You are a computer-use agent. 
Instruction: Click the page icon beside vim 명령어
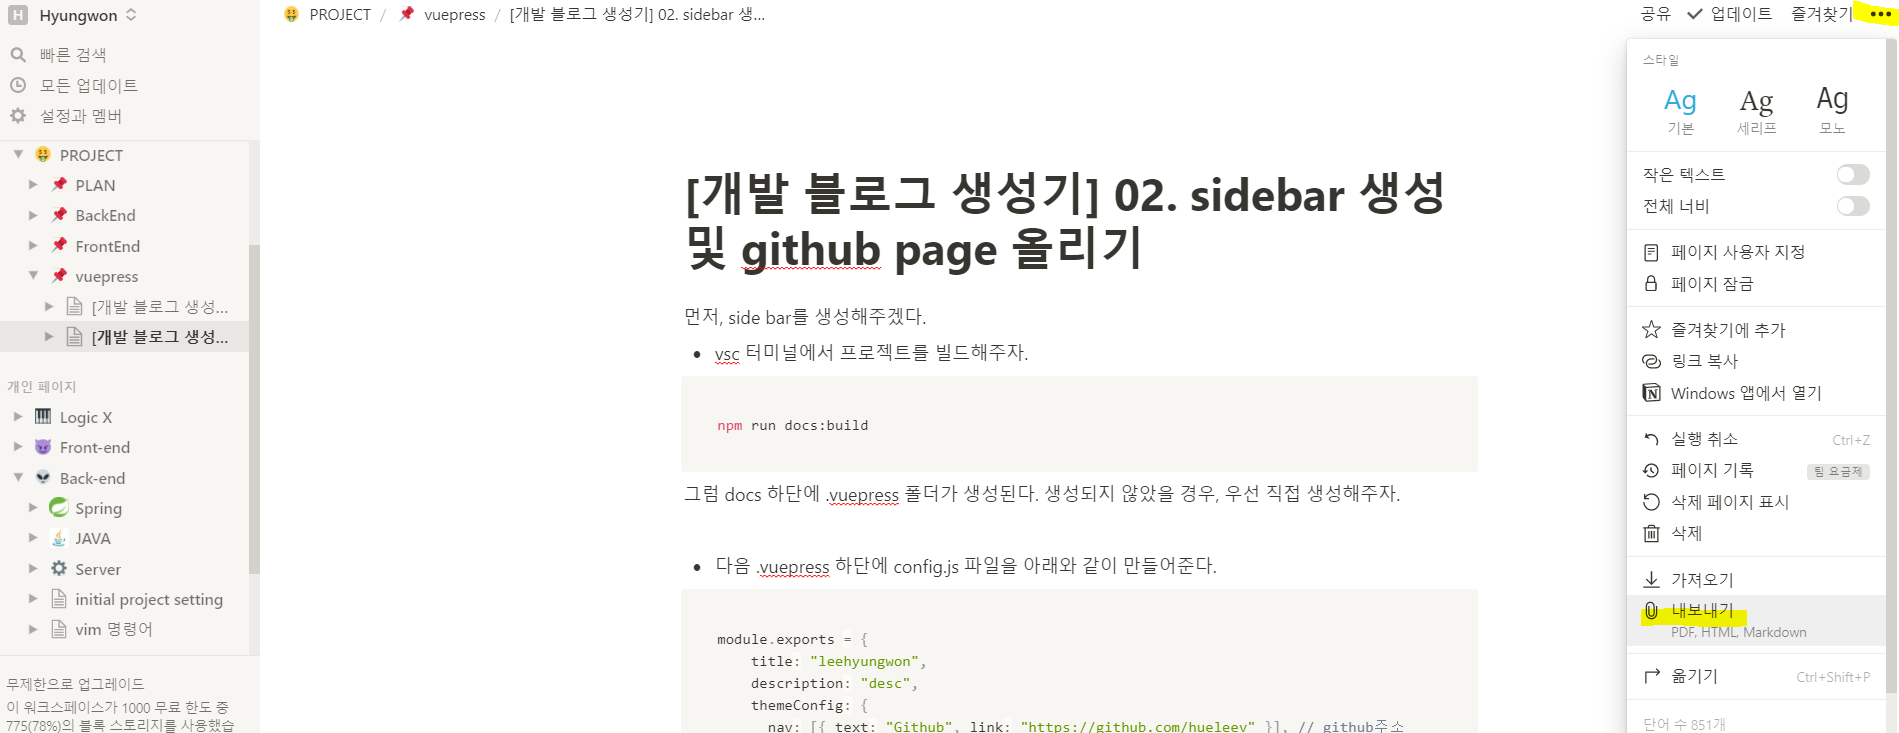[x=59, y=629]
